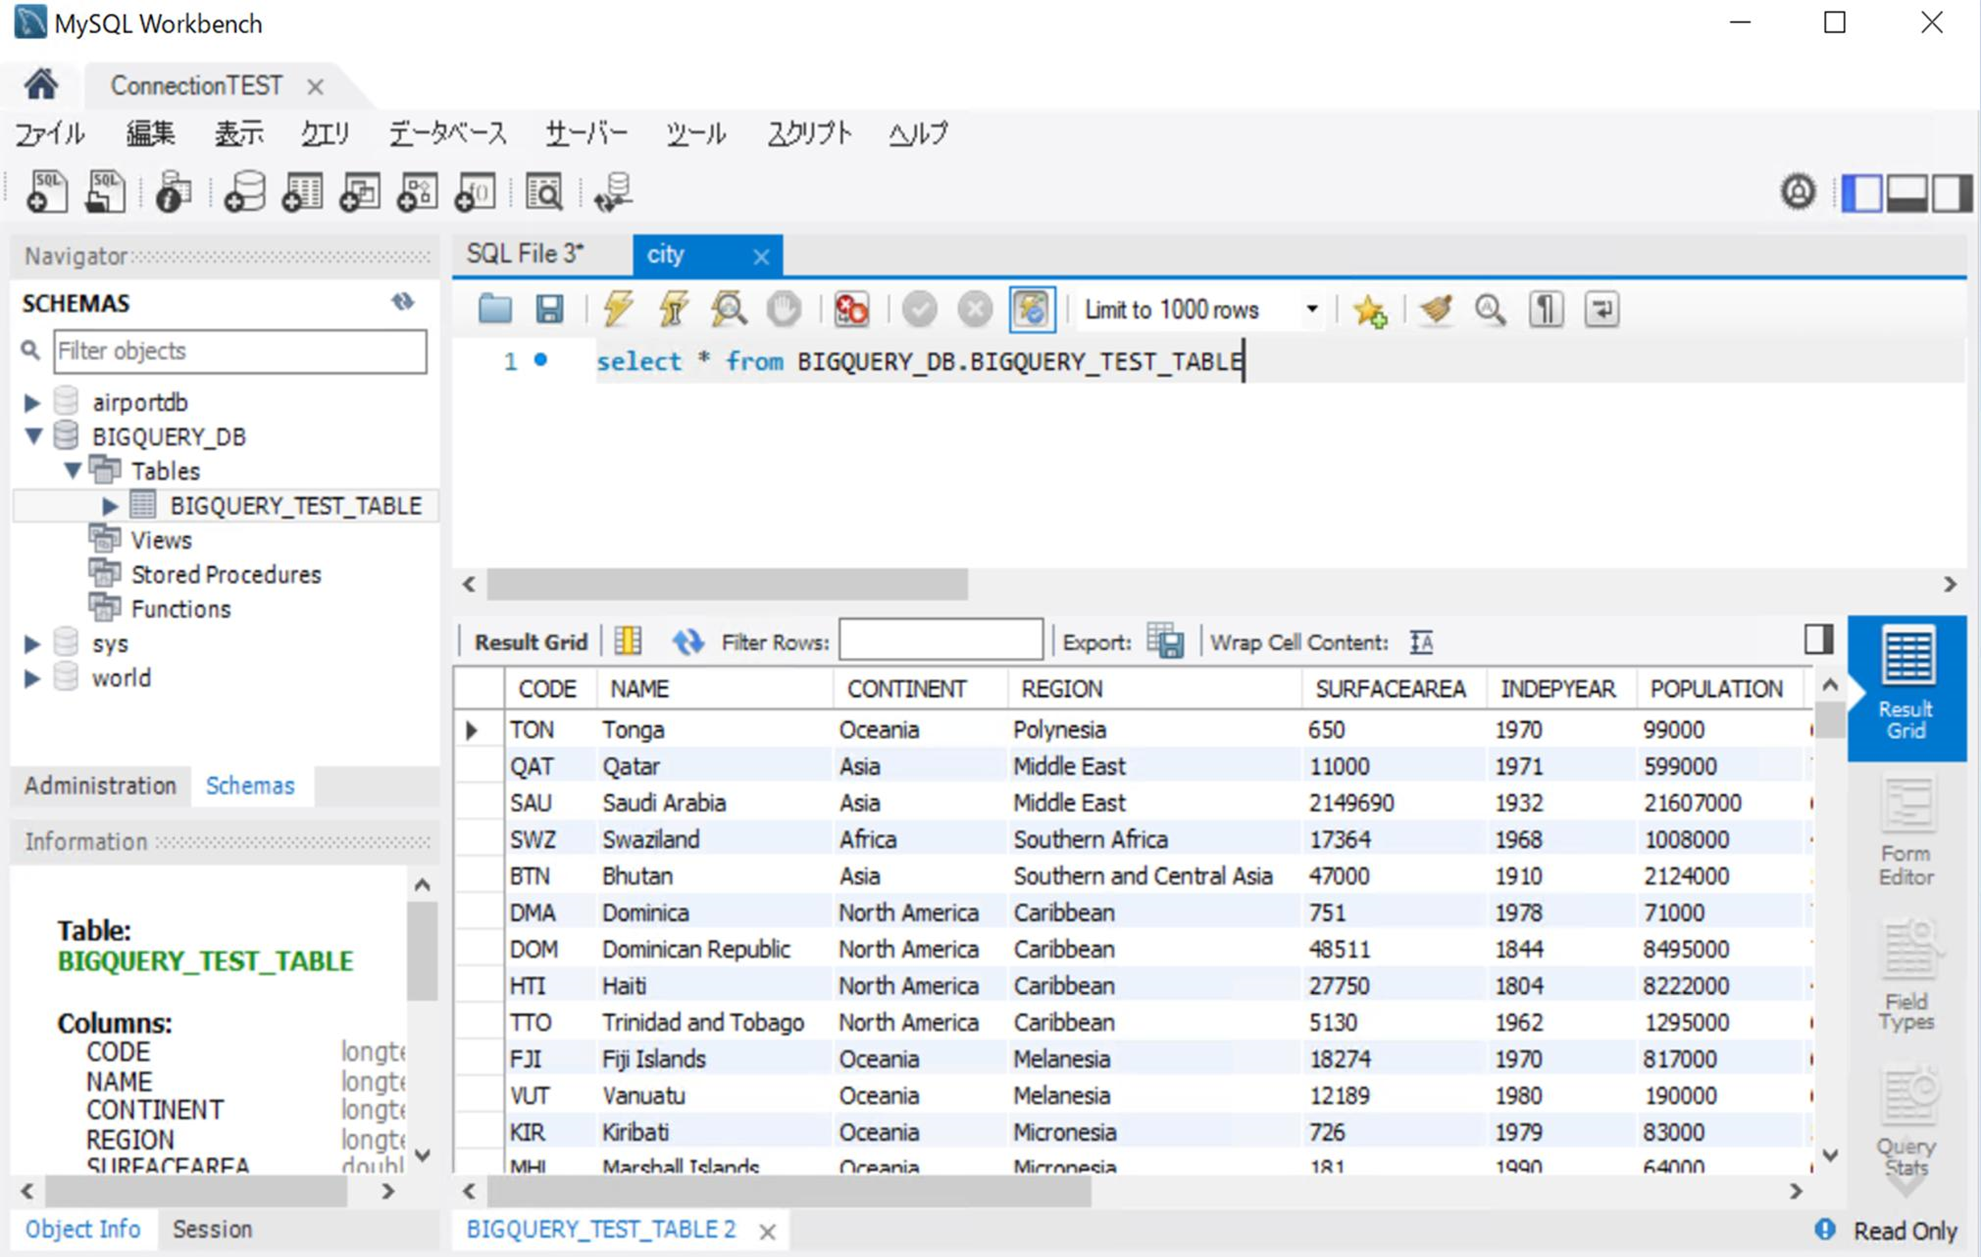Expand the sys schema

tap(32, 643)
